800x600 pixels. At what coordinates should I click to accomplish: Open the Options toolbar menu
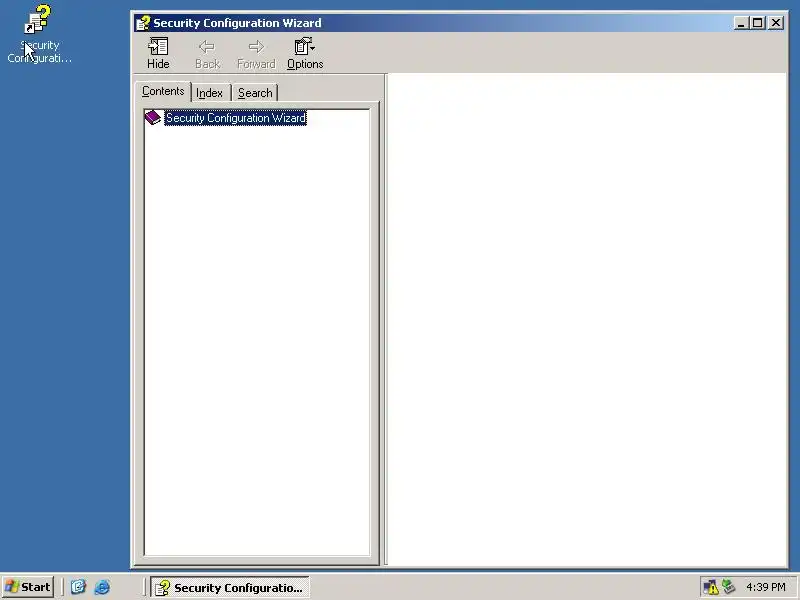pos(305,54)
